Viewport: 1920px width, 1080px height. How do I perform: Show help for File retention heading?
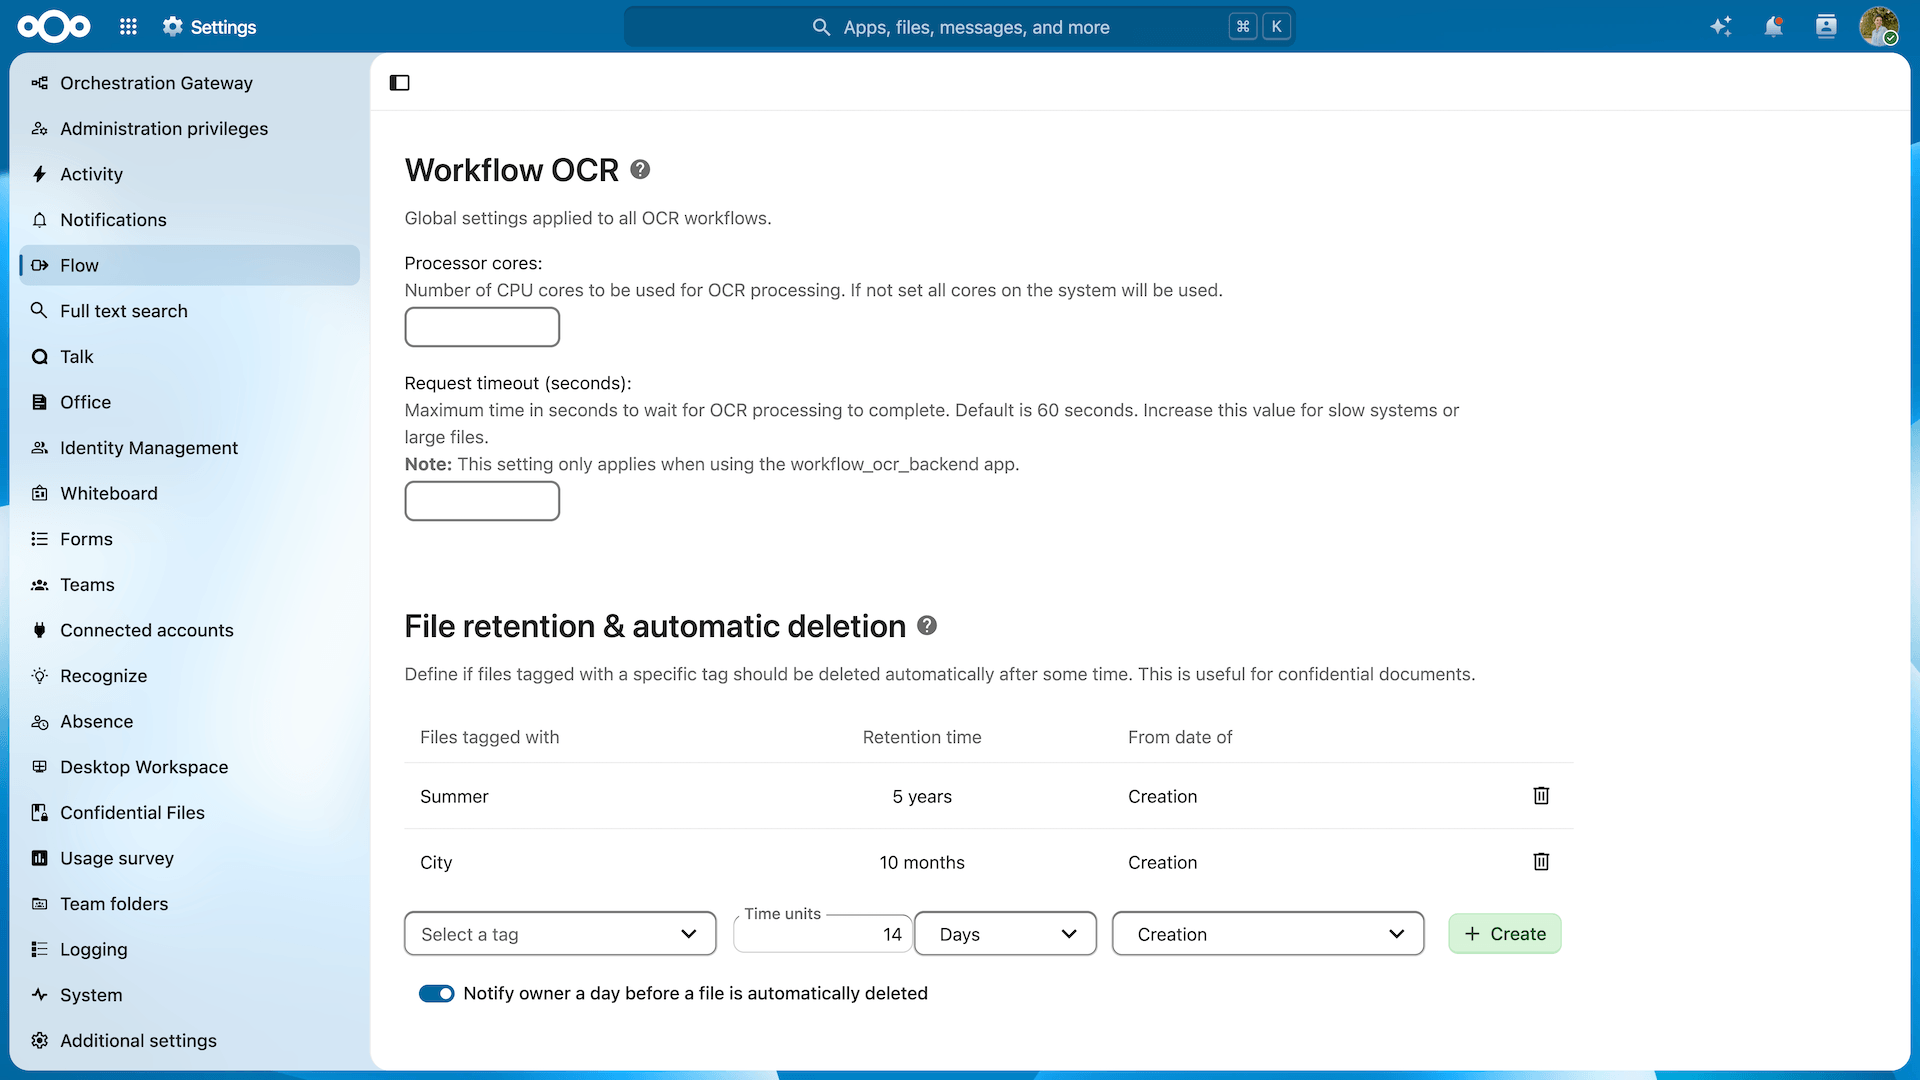coord(927,626)
